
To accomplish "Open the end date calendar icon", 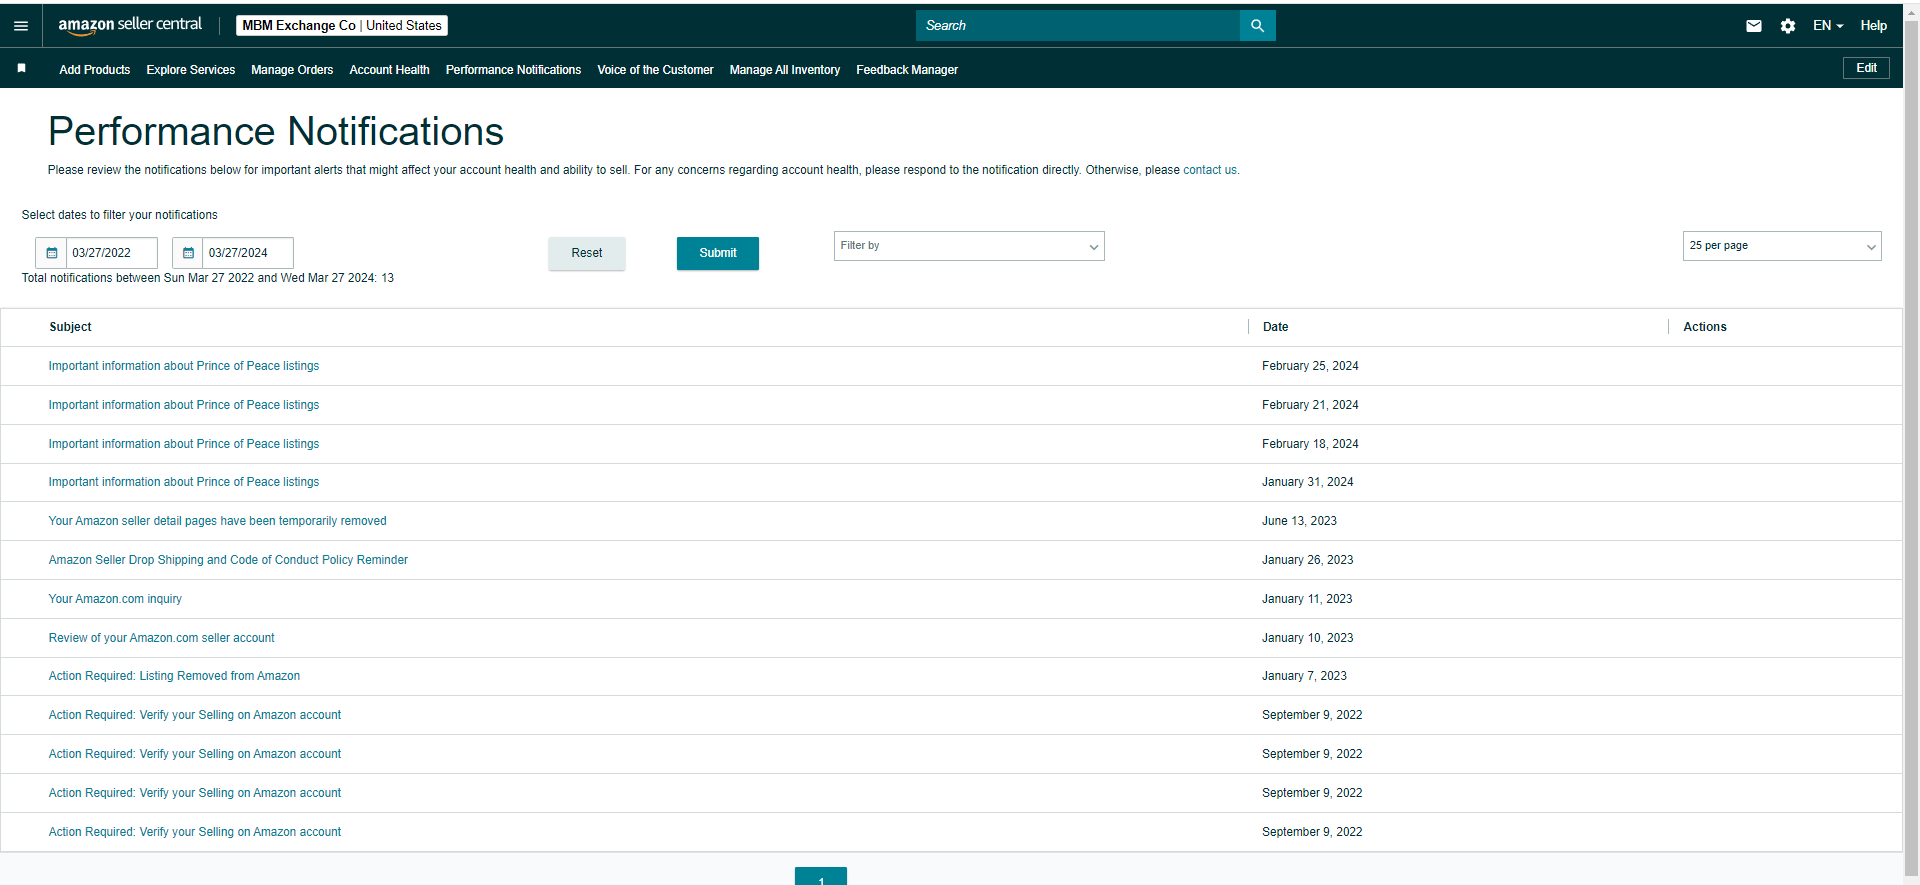I will pyautogui.click(x=188, y=253).
